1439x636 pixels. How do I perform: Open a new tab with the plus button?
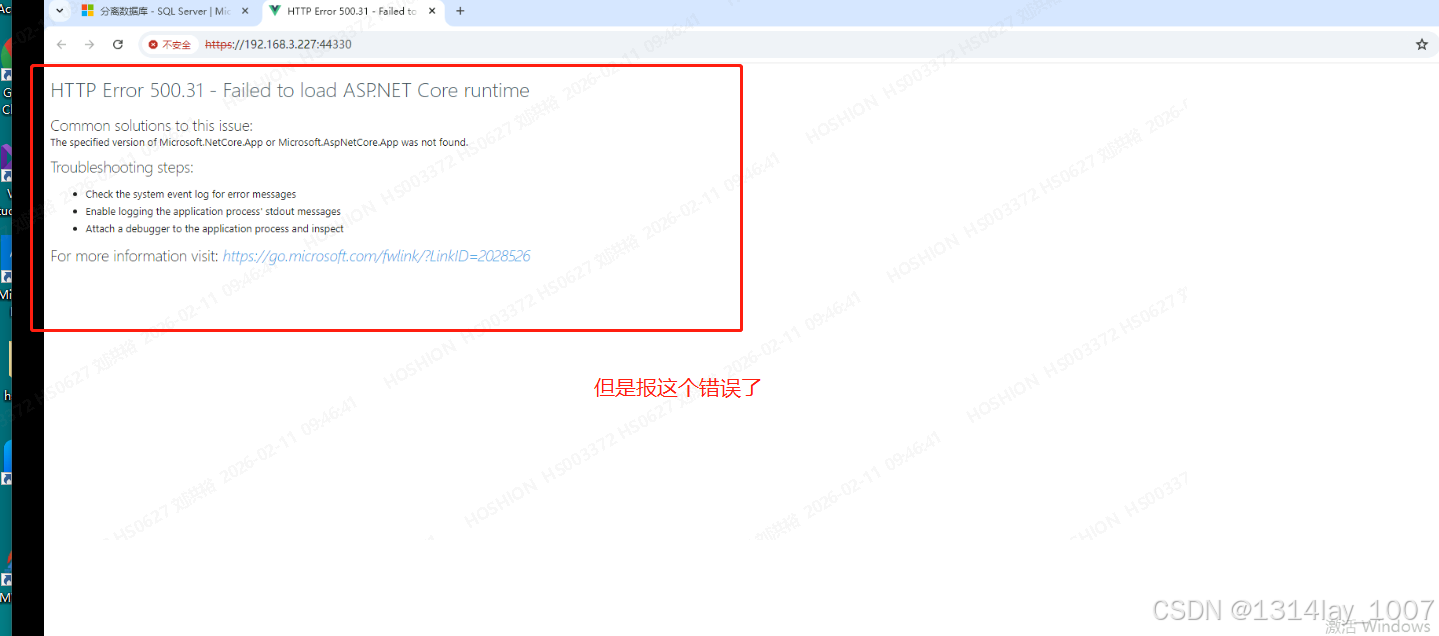coord(460,11)
